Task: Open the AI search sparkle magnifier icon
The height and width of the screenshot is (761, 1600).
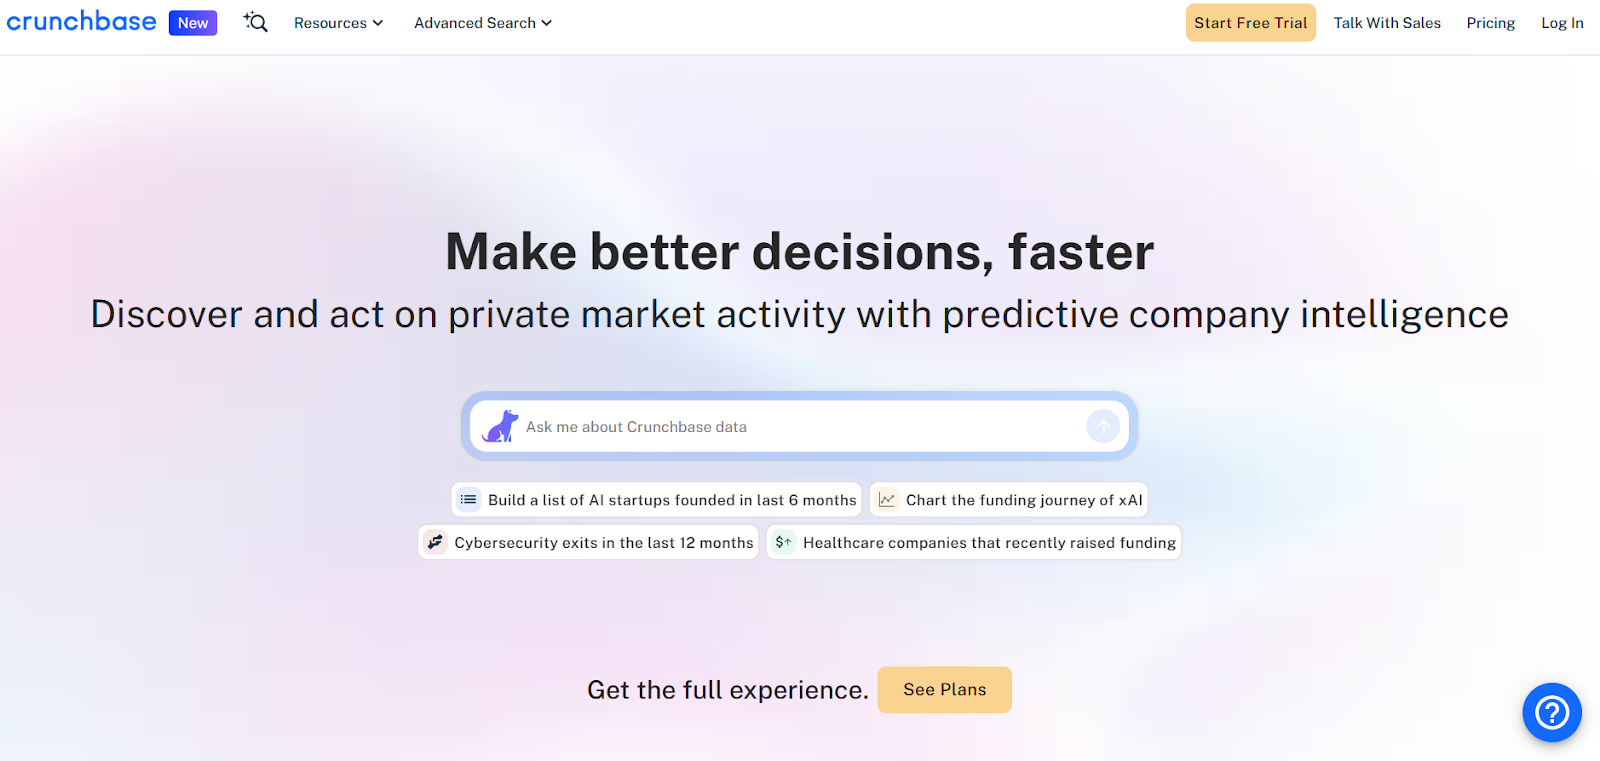Action: click(256, 22)
